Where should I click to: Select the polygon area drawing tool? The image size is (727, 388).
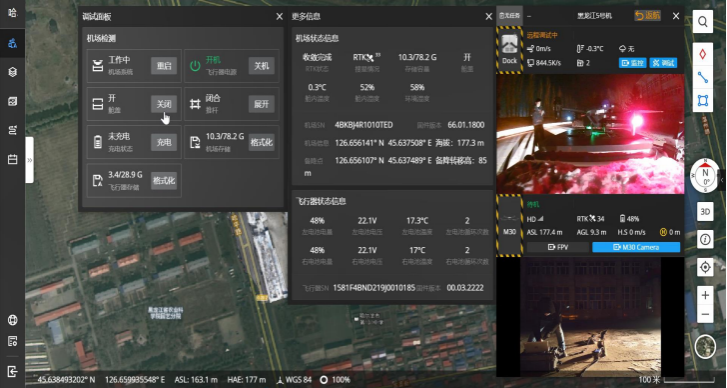coord(703,101)
